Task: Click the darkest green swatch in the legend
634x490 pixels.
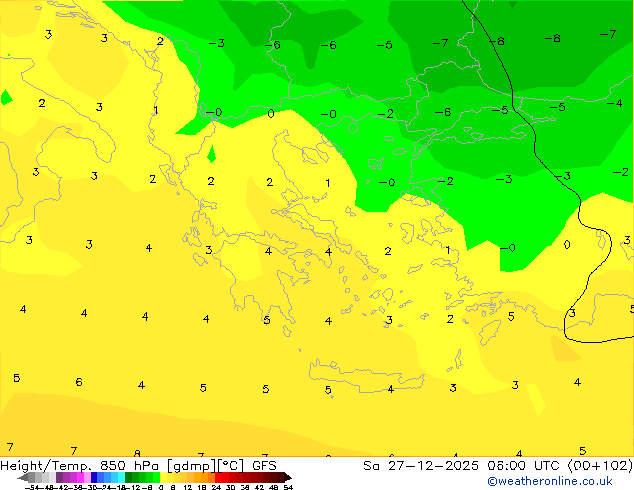Action: click(x=129, y=477)
